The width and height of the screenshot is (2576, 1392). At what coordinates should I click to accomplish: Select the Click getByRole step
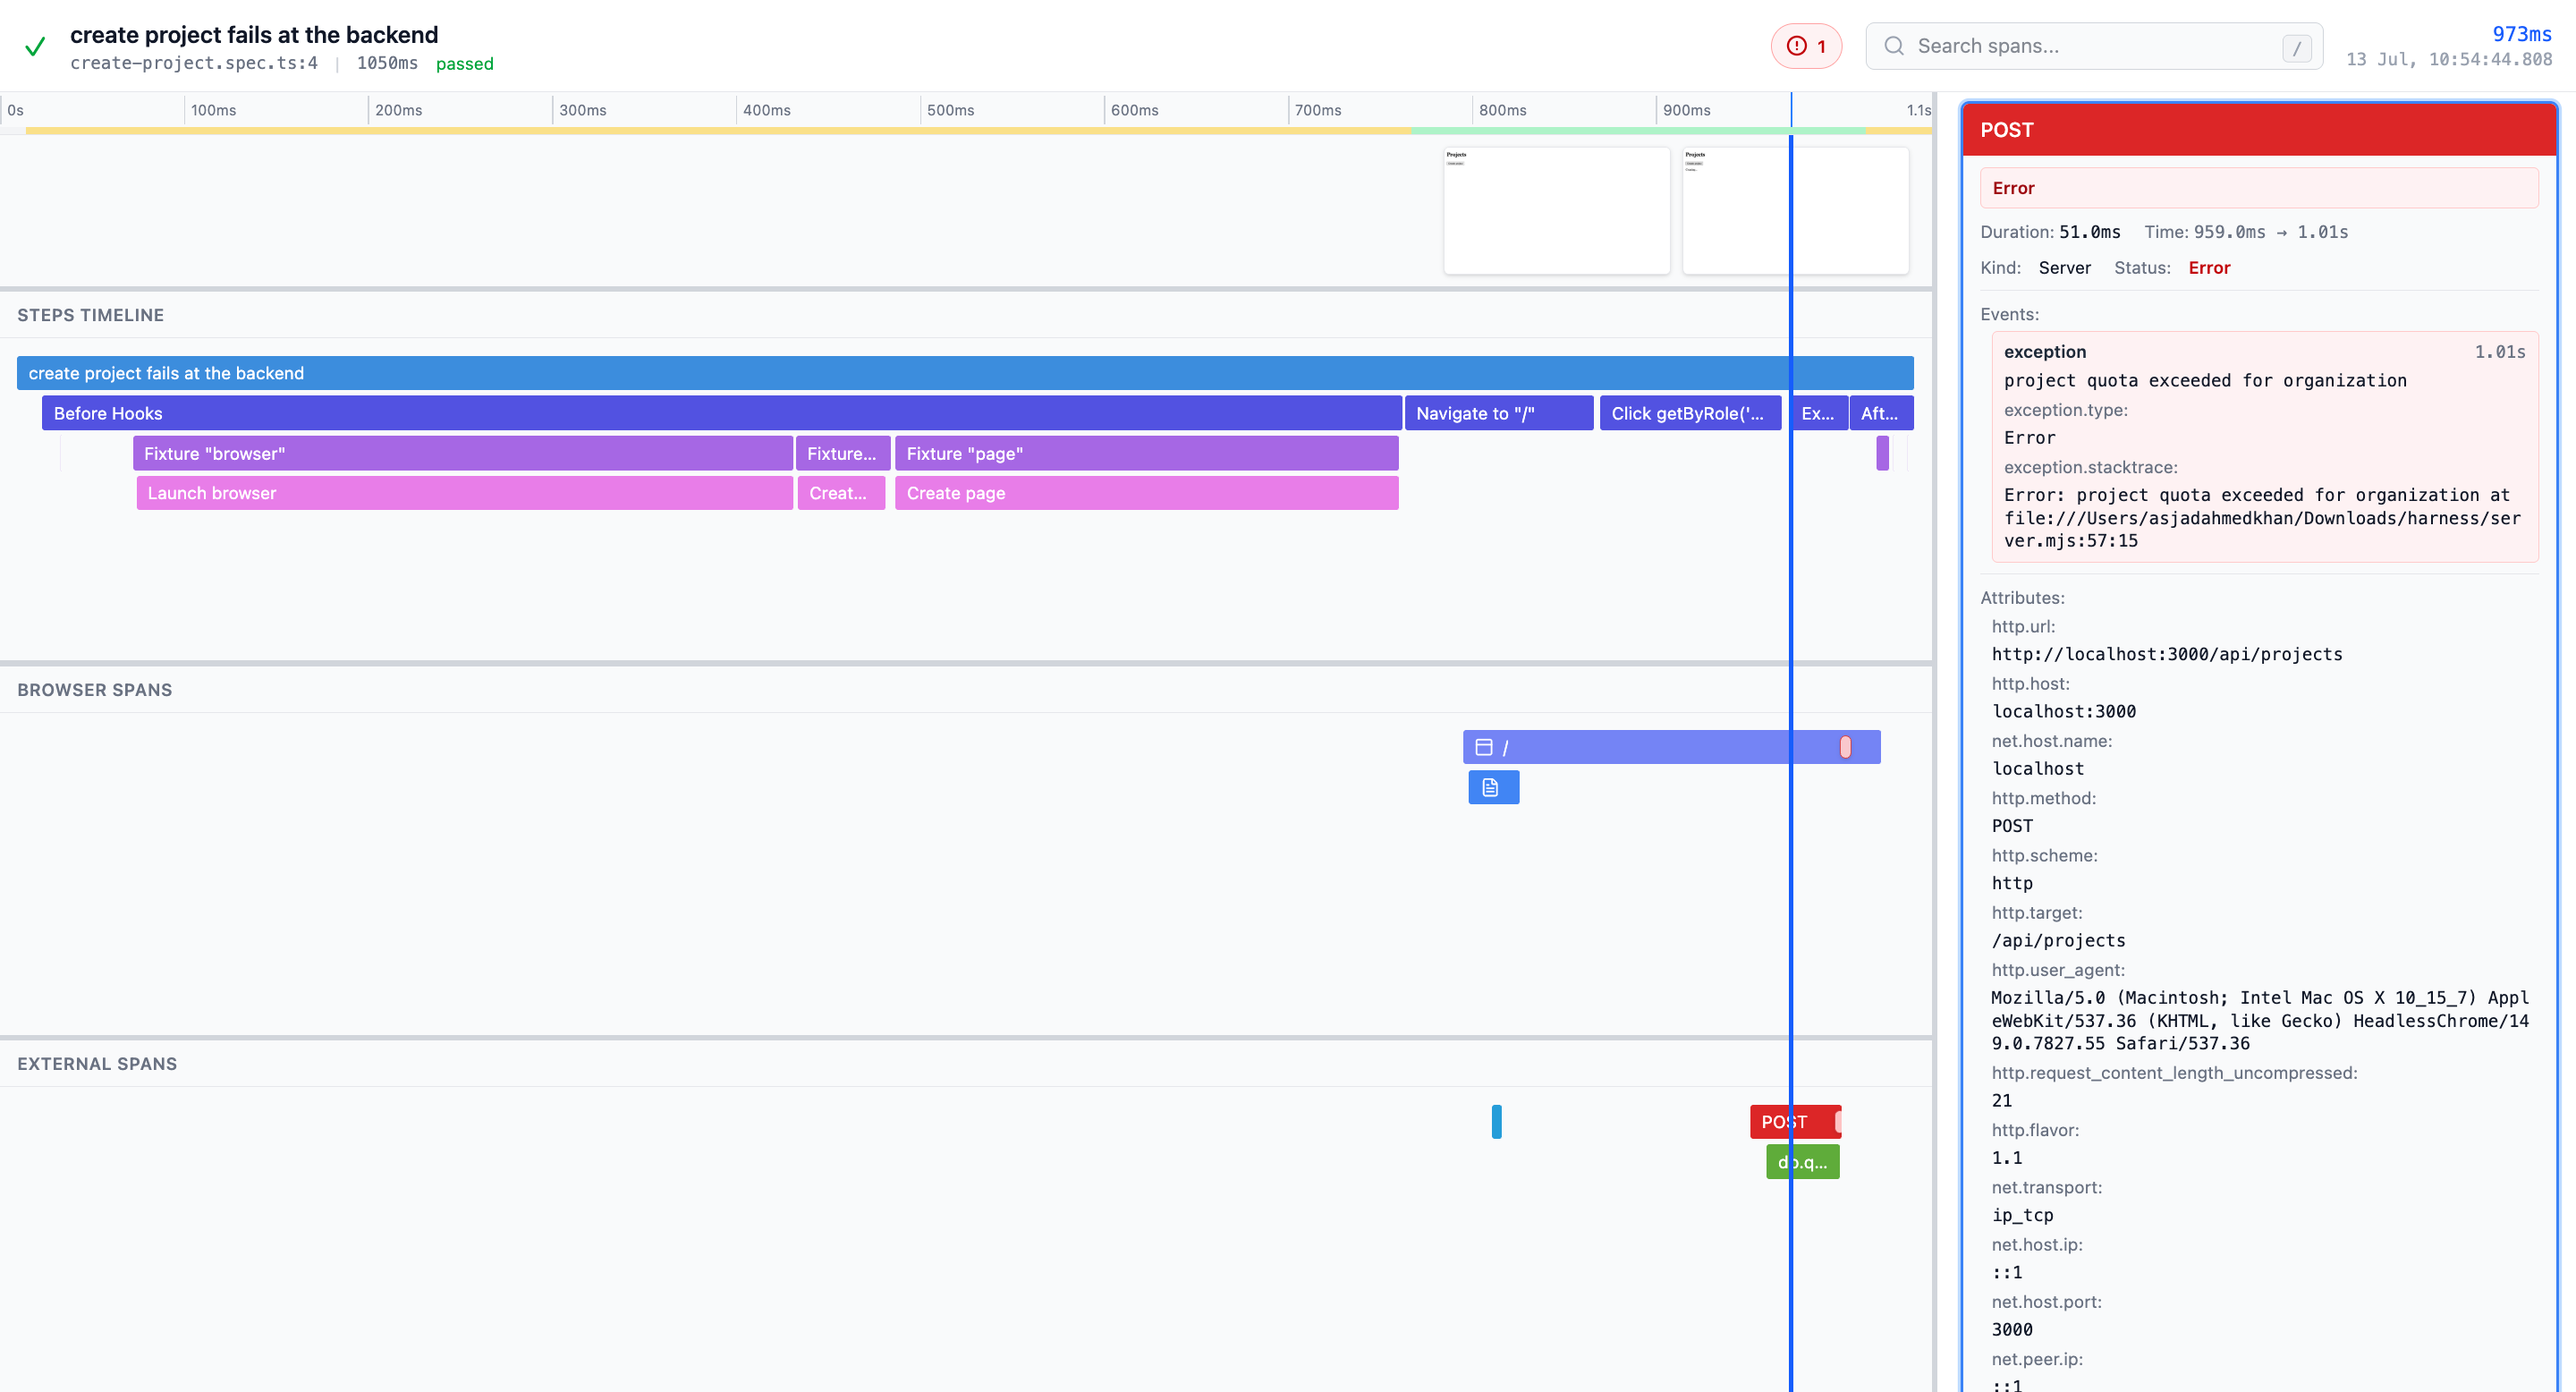(x=1690, y=413)
